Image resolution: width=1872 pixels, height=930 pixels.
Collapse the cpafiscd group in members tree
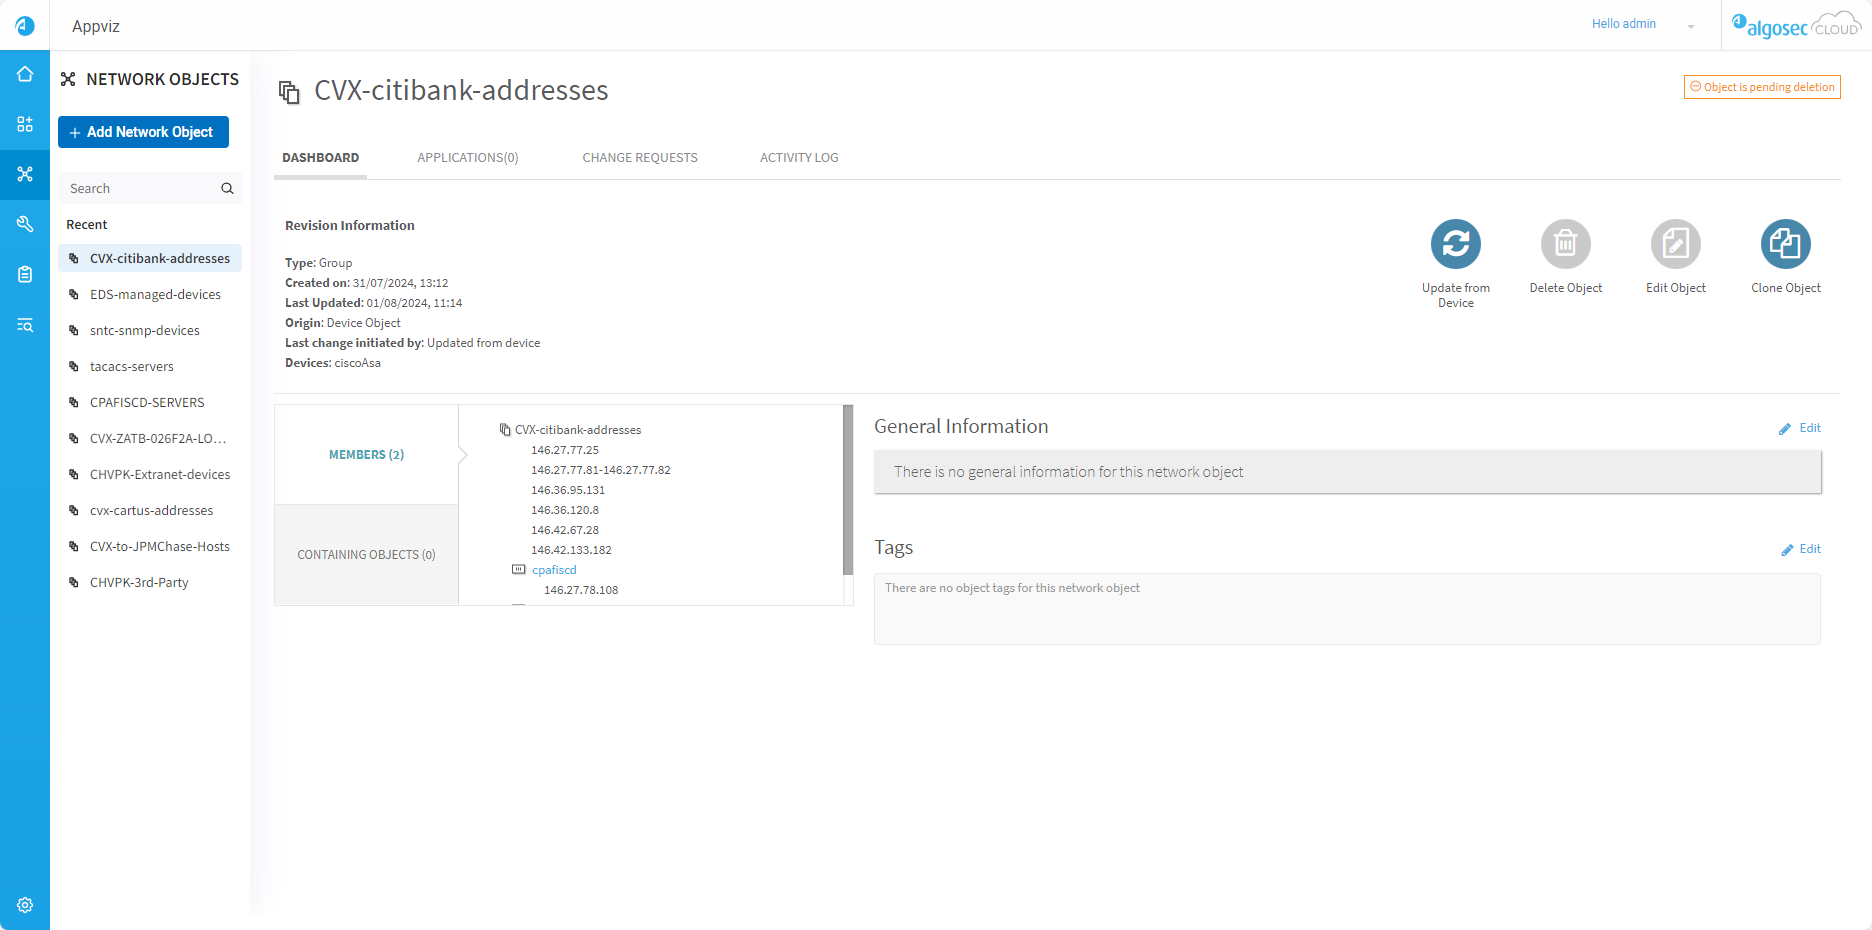tap(518, 570)
